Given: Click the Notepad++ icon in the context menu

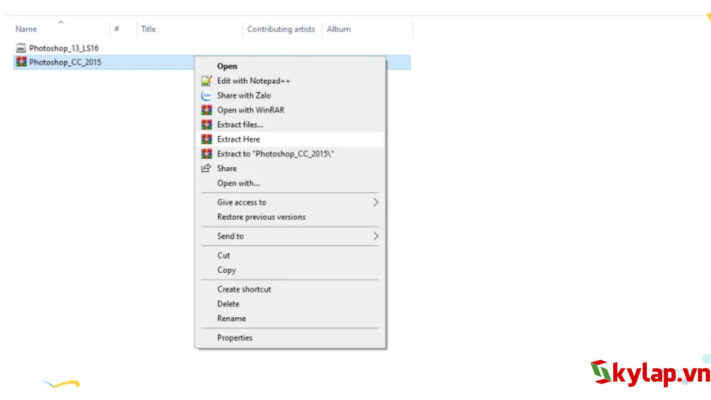Looking at the screenshot, I should pos(206,81).
